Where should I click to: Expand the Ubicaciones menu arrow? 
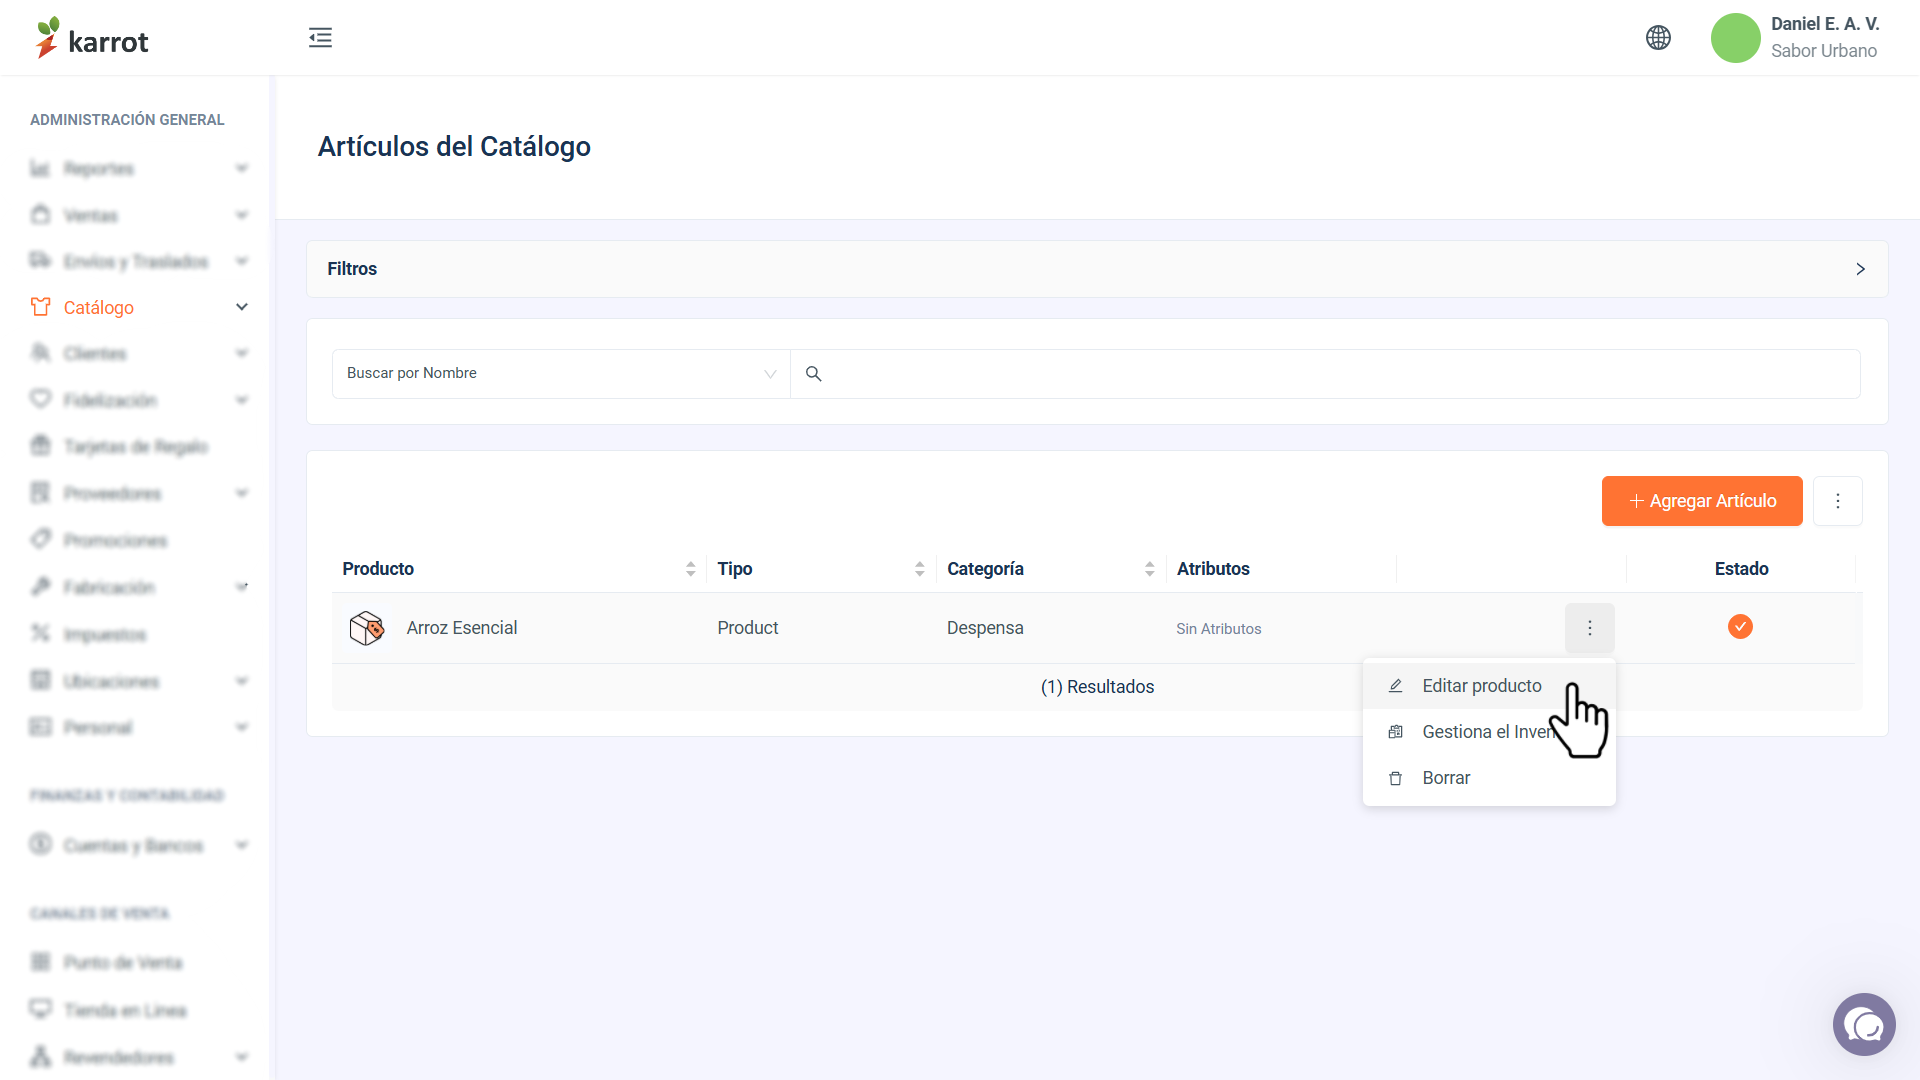(x=241, y=681)
